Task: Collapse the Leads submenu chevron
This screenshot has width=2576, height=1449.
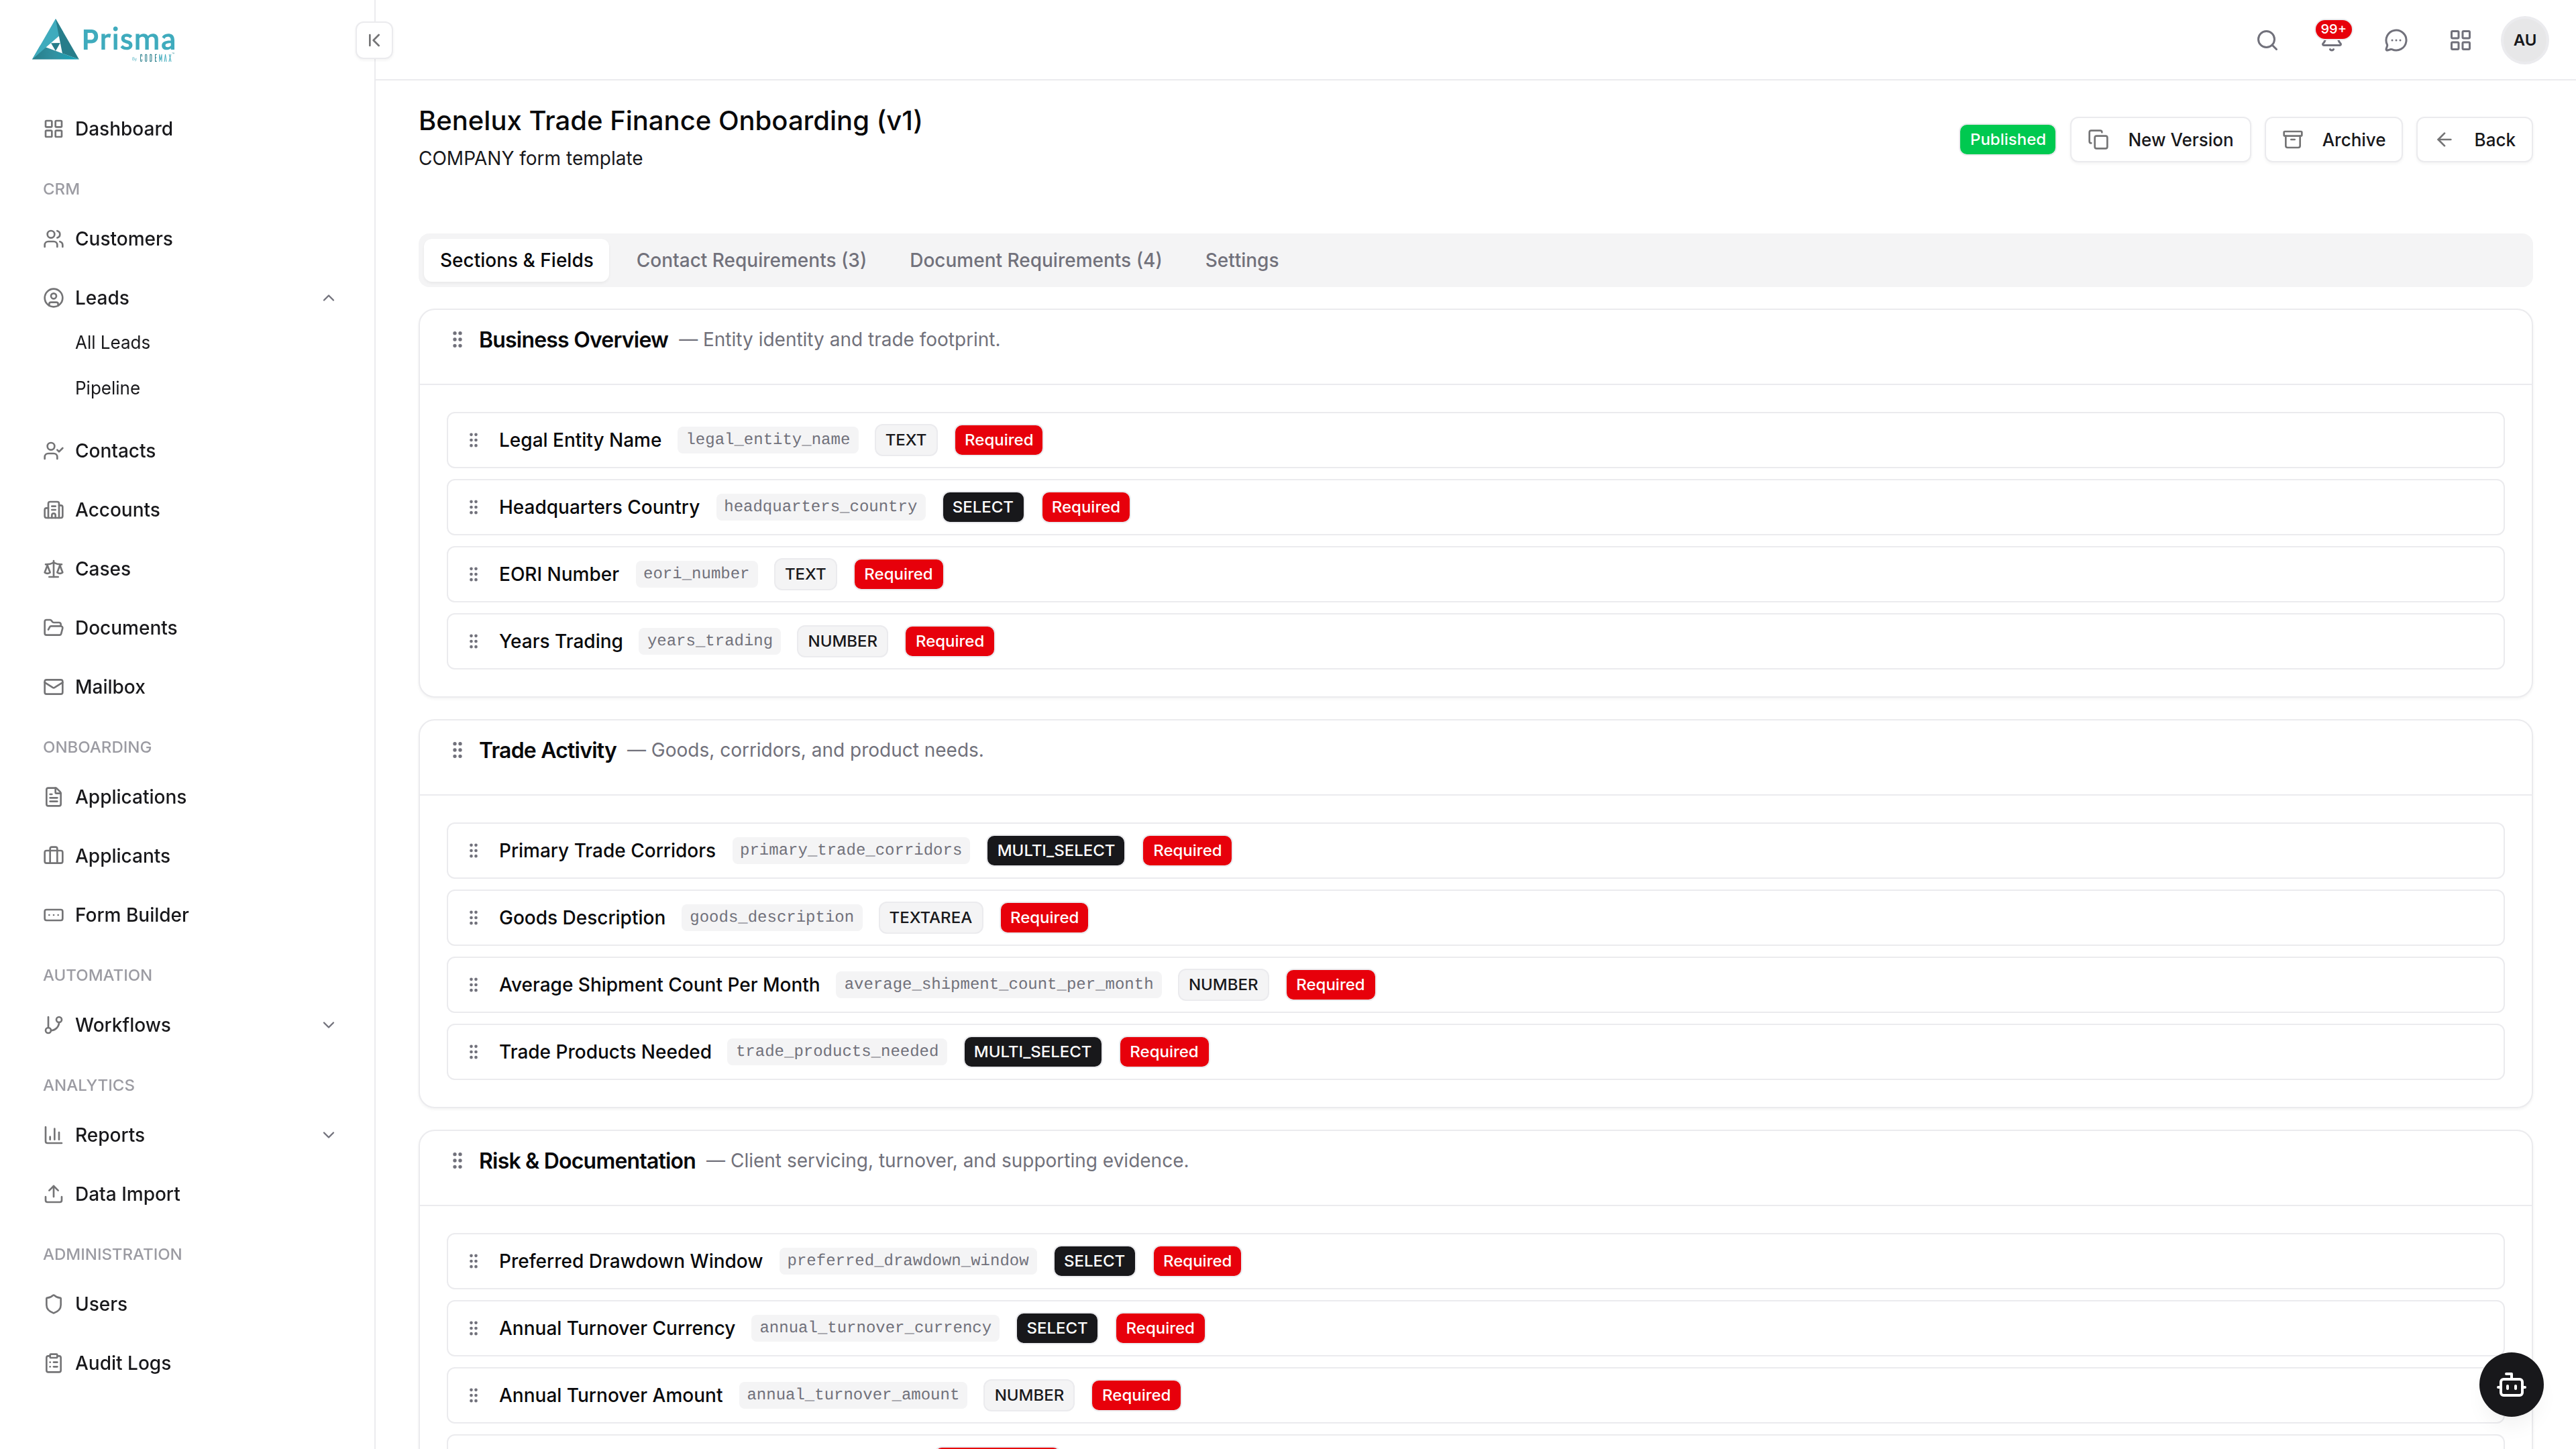Action: 328,298
